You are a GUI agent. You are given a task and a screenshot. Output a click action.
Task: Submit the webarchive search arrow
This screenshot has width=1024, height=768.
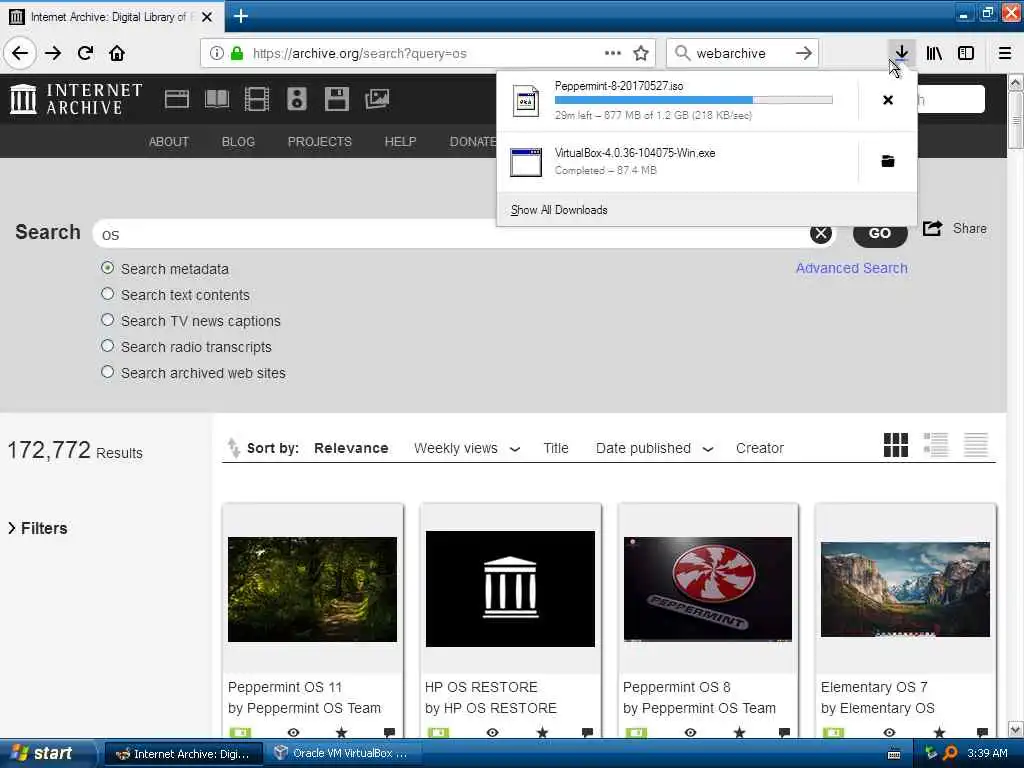pos(804,53)
